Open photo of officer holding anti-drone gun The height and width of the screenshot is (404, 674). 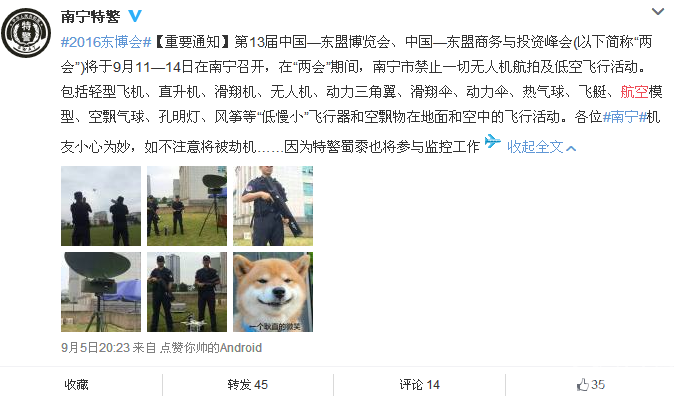(x=273, y=206)
